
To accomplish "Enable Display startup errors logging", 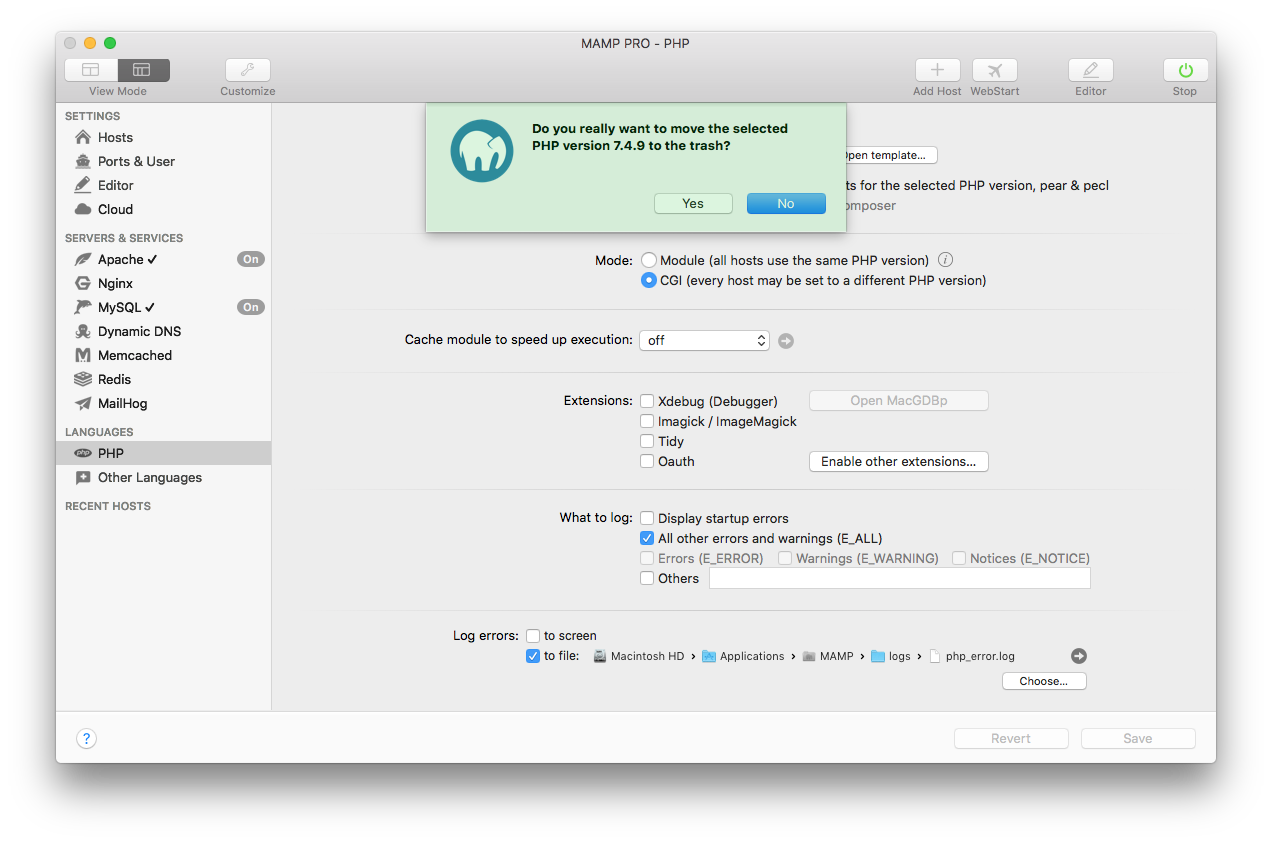I will tap(647, 518).
